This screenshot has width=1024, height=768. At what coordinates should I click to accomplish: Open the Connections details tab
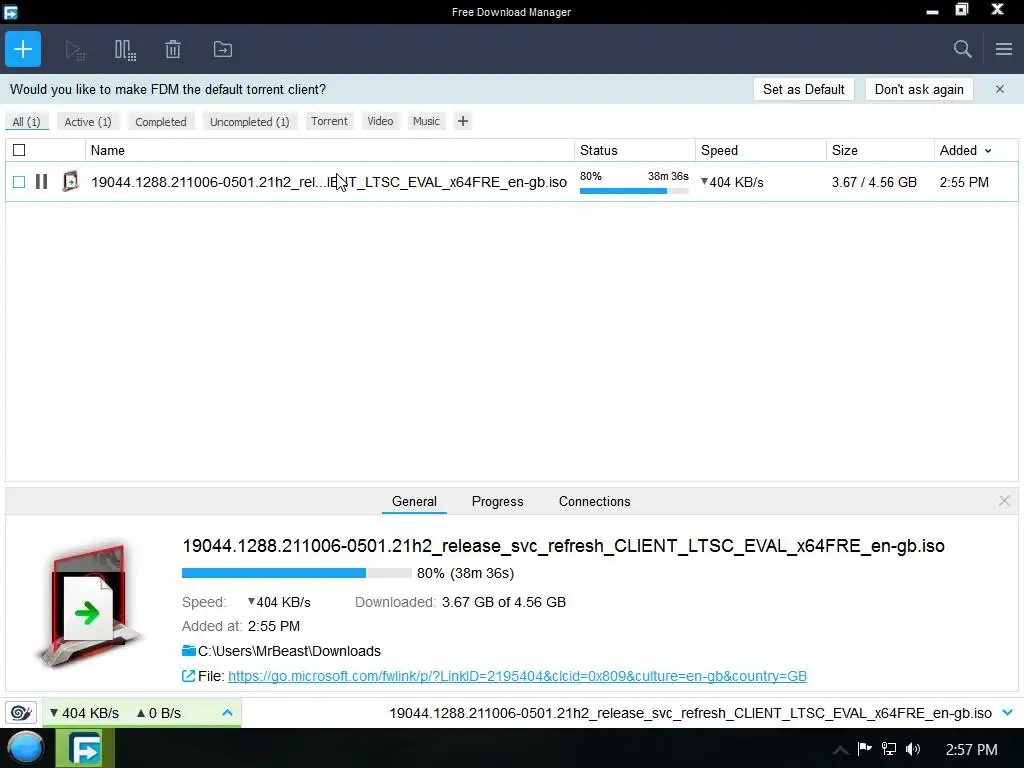coord(594,501)
